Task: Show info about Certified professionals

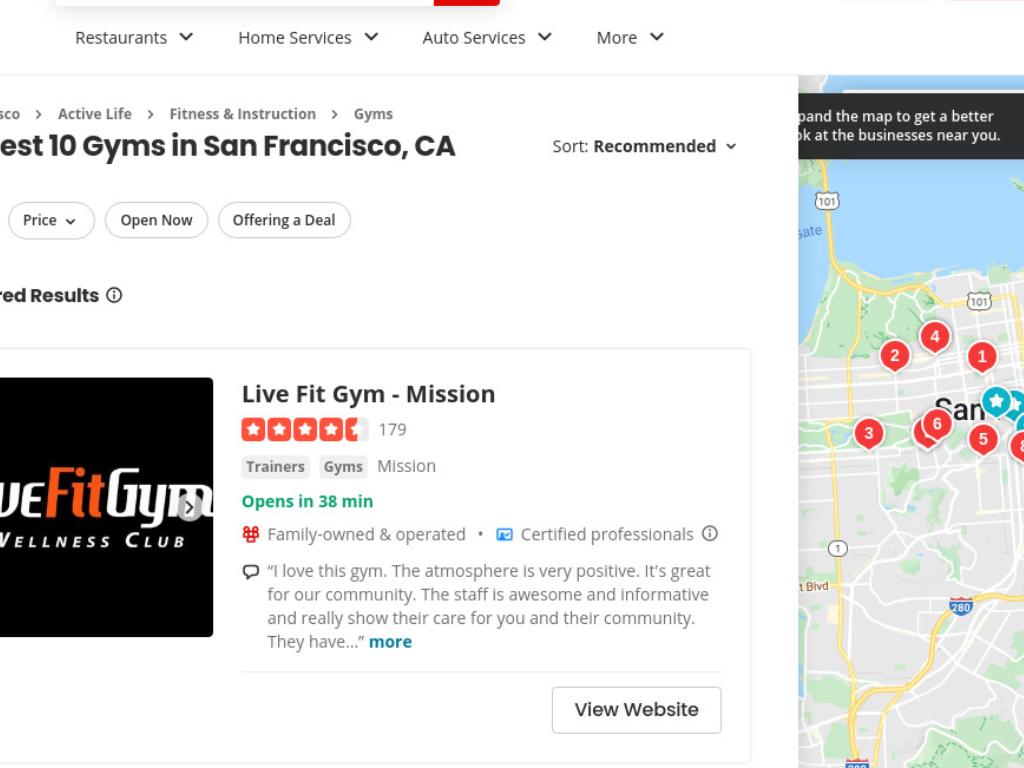Action: click(710, 534)
